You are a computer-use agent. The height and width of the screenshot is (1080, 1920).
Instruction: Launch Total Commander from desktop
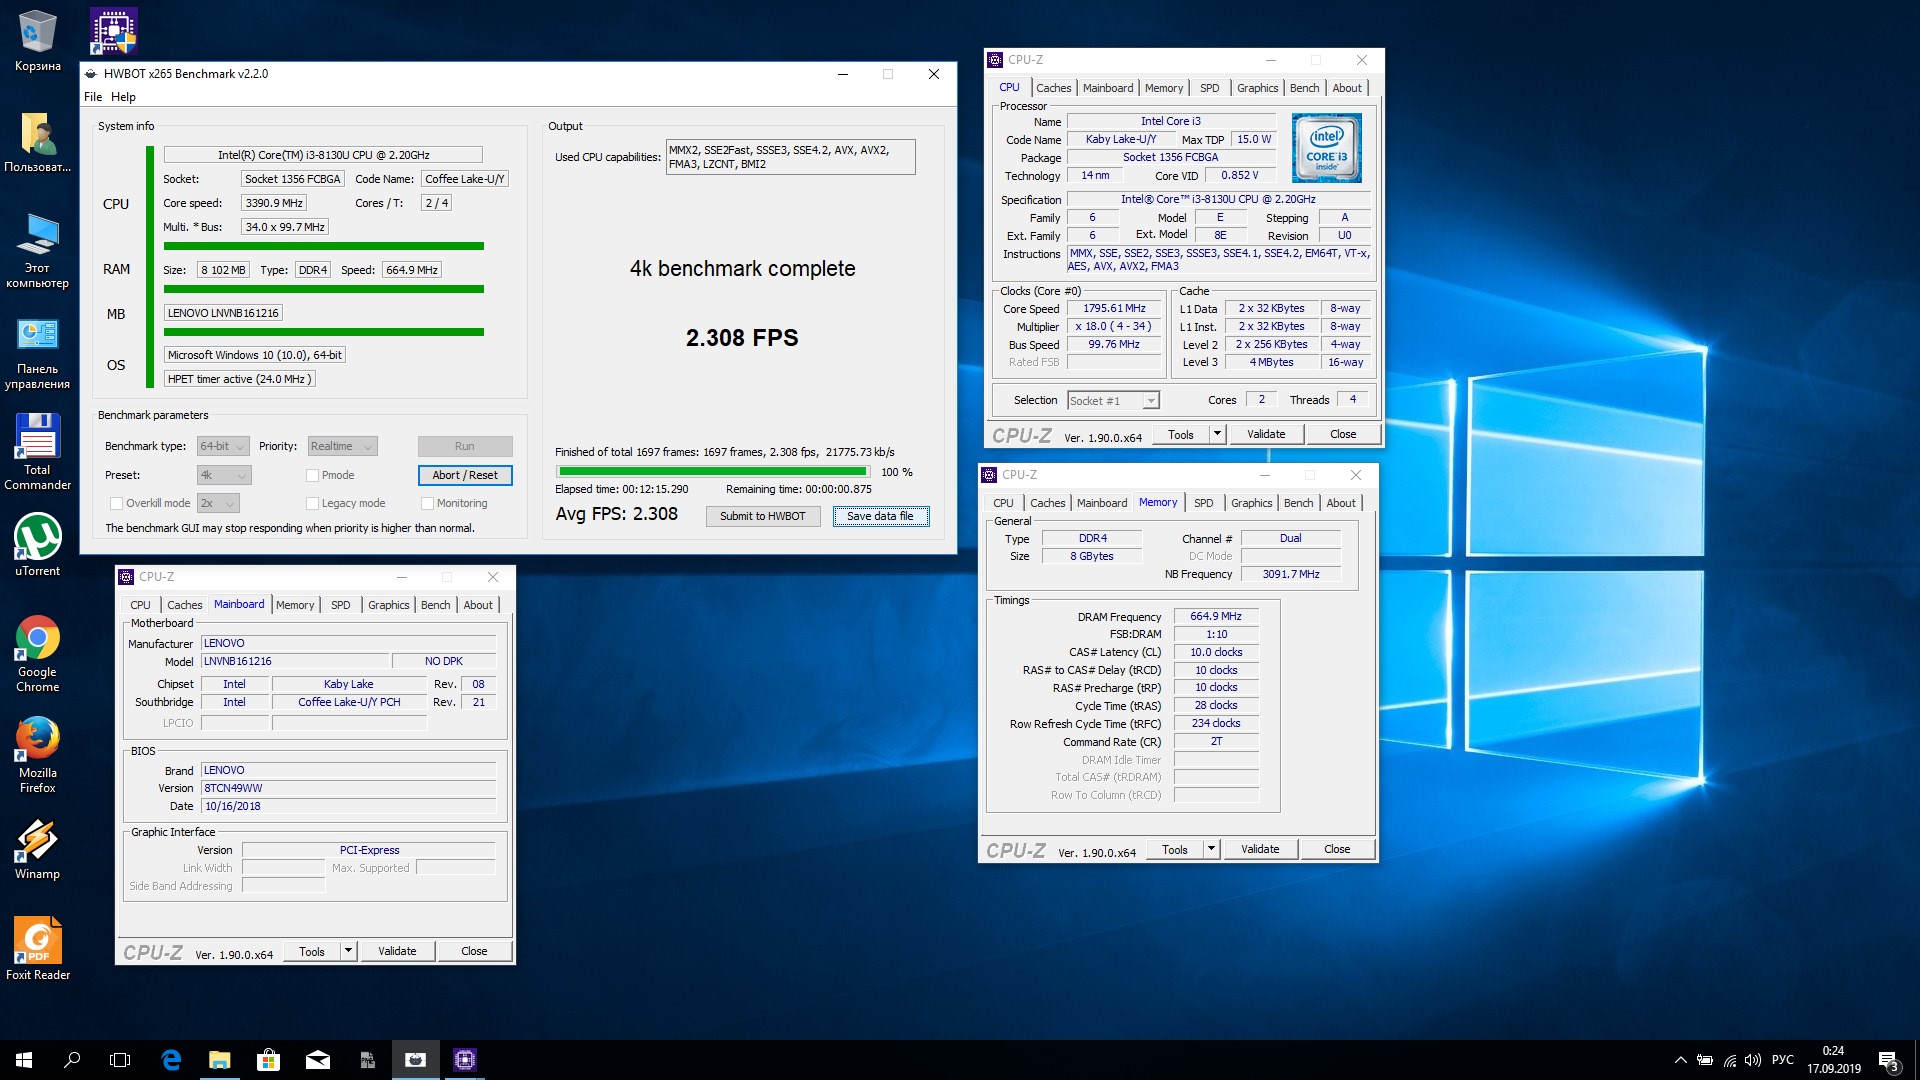pos(37,452)
